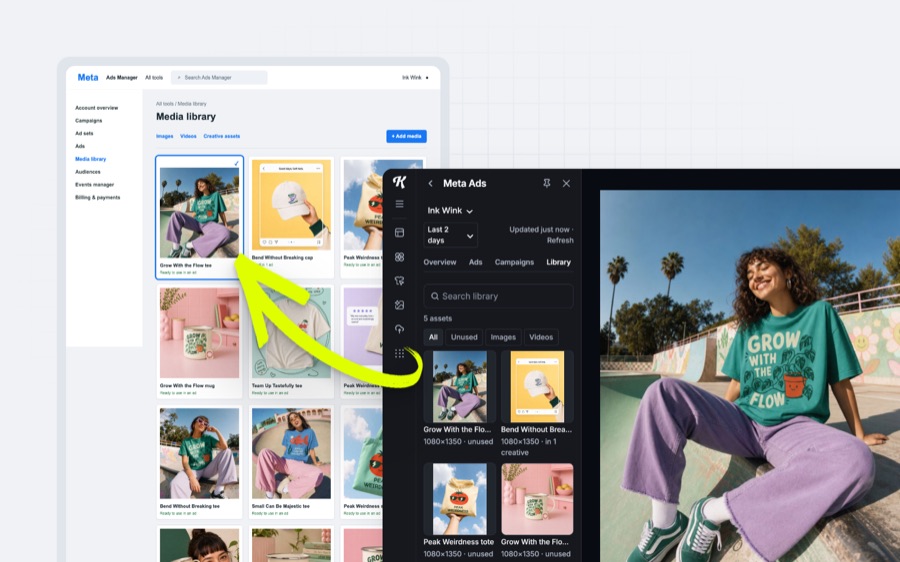Screen dimensions: 900x562
Task: Click the 5 assets count text
Action: pos(438,319)
